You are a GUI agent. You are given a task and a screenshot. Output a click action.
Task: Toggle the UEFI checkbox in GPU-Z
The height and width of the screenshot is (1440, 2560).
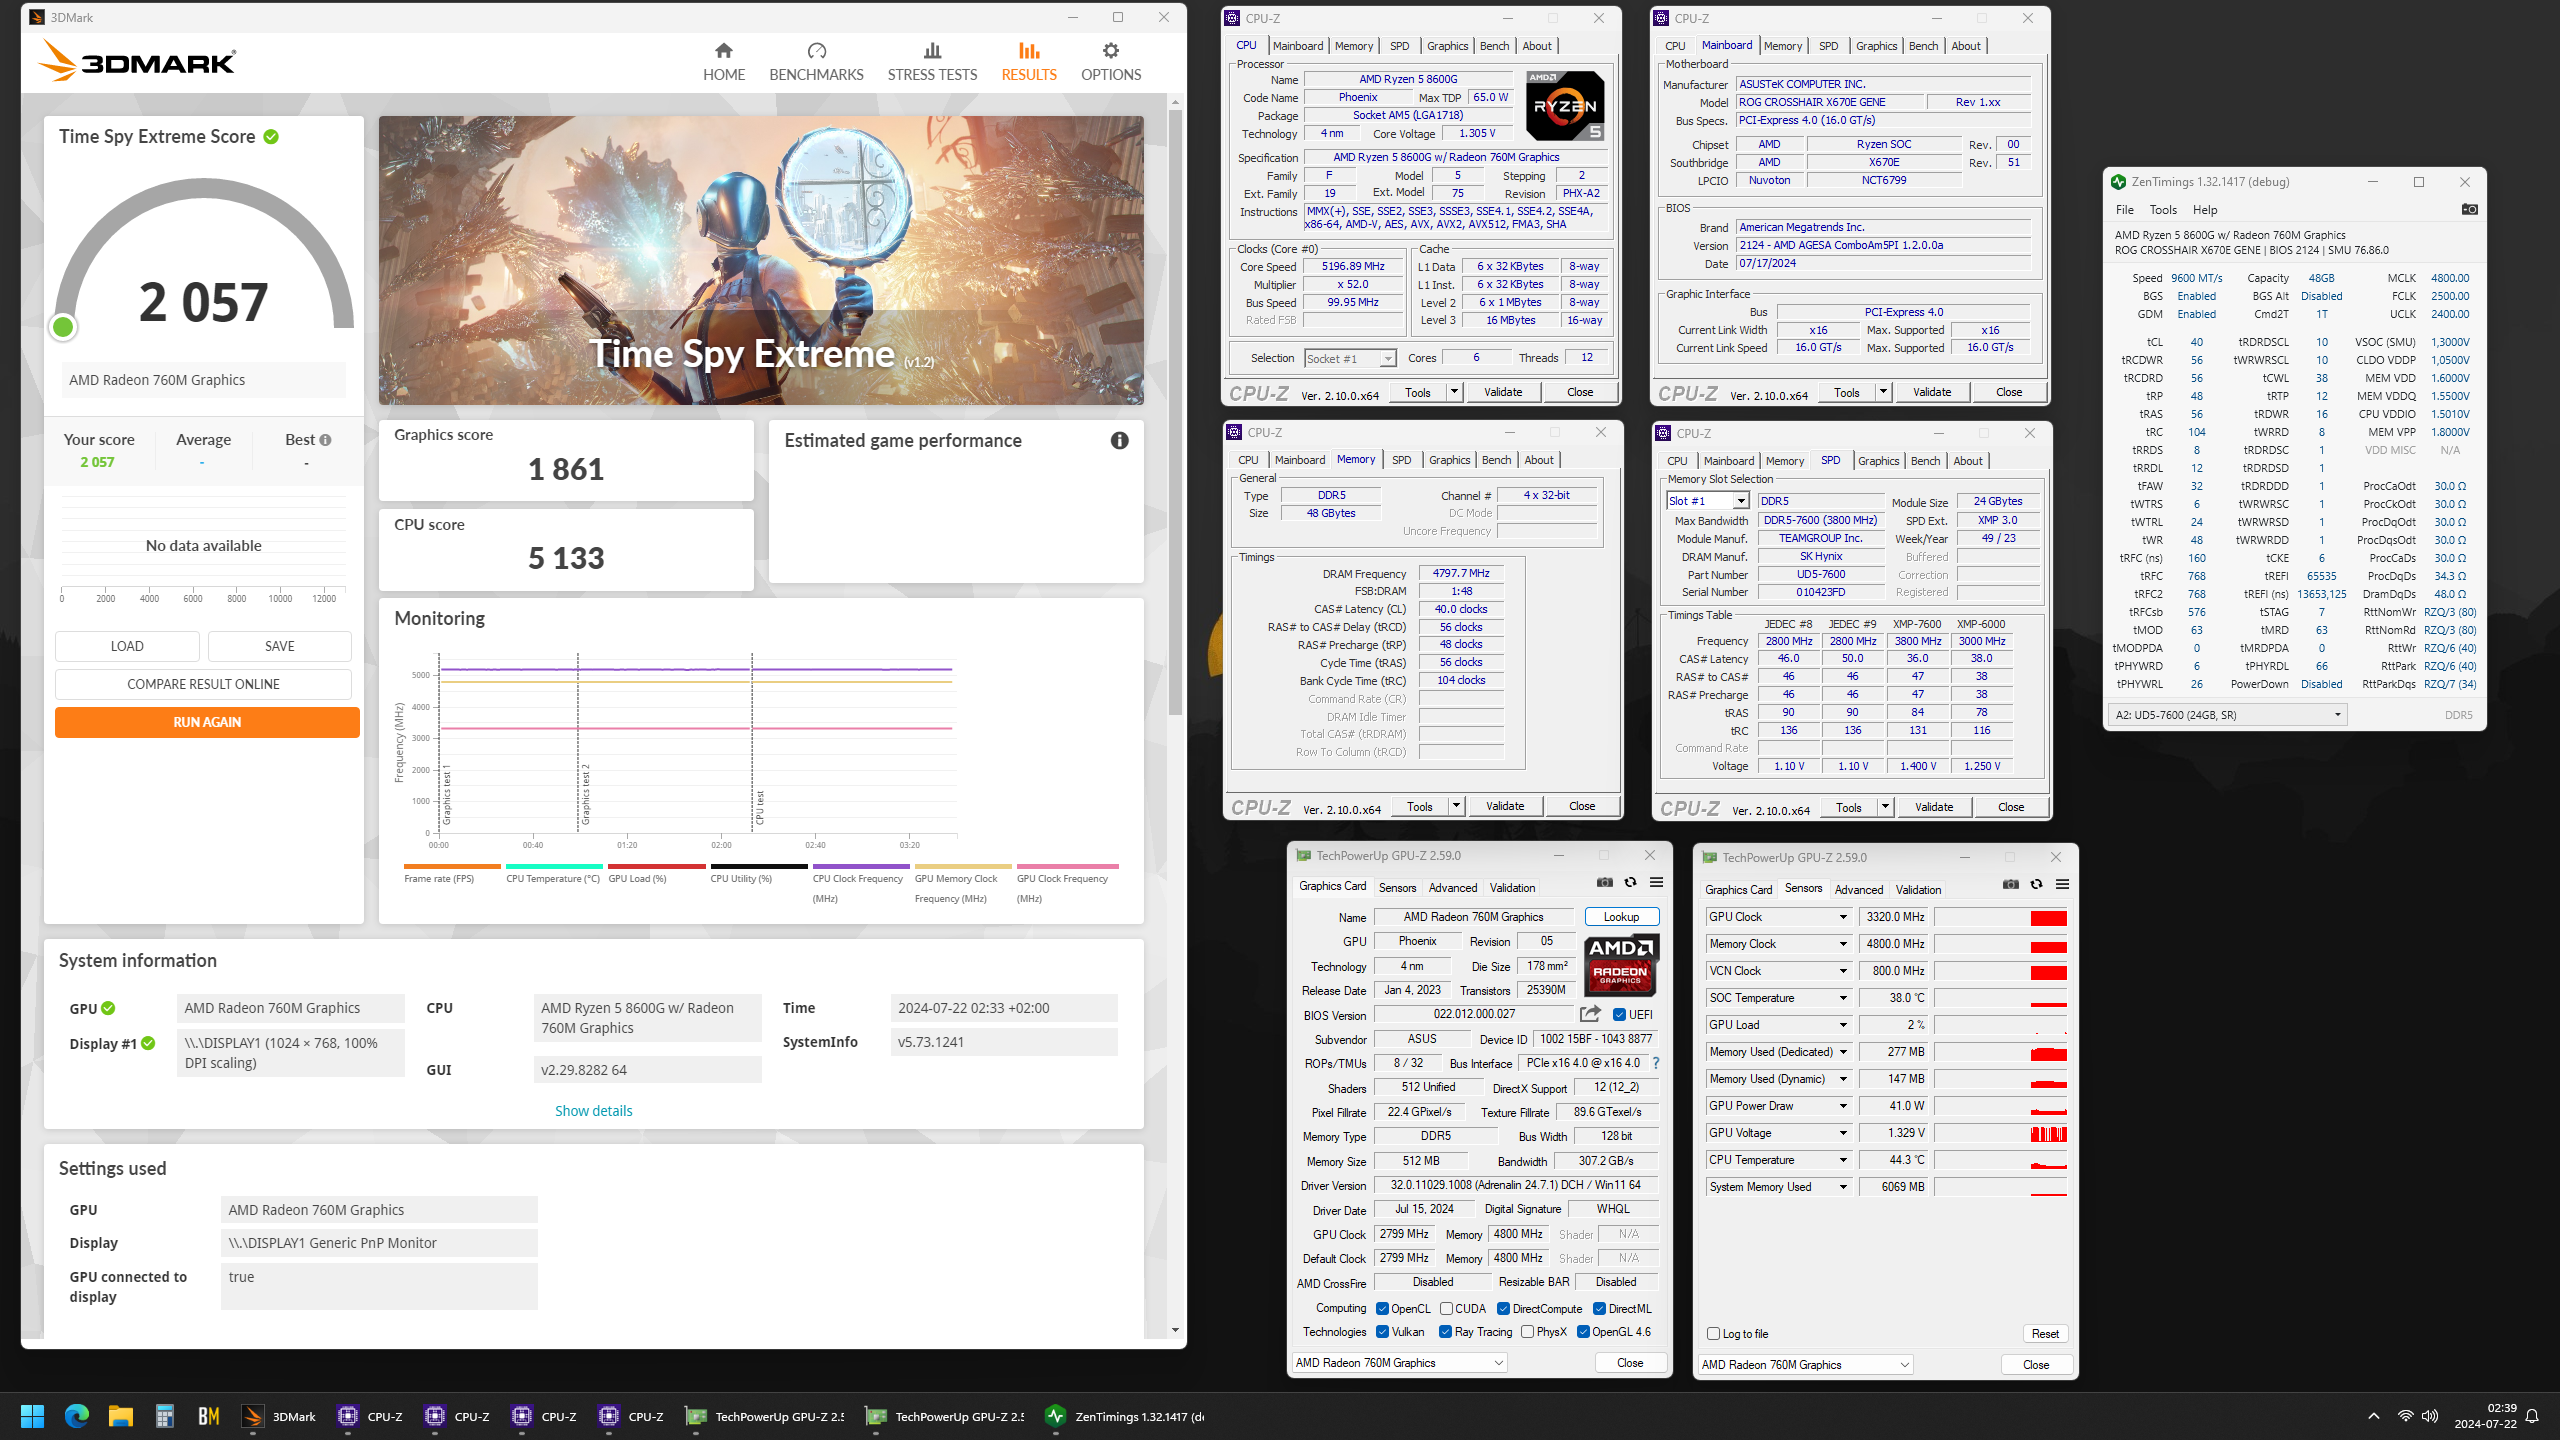click(1619, 1014)
